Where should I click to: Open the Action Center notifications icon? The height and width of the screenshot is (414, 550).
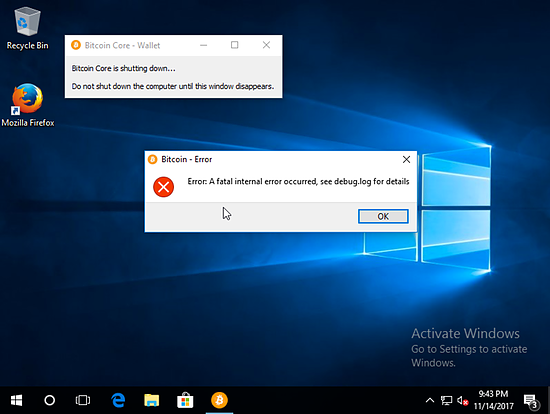531,401
